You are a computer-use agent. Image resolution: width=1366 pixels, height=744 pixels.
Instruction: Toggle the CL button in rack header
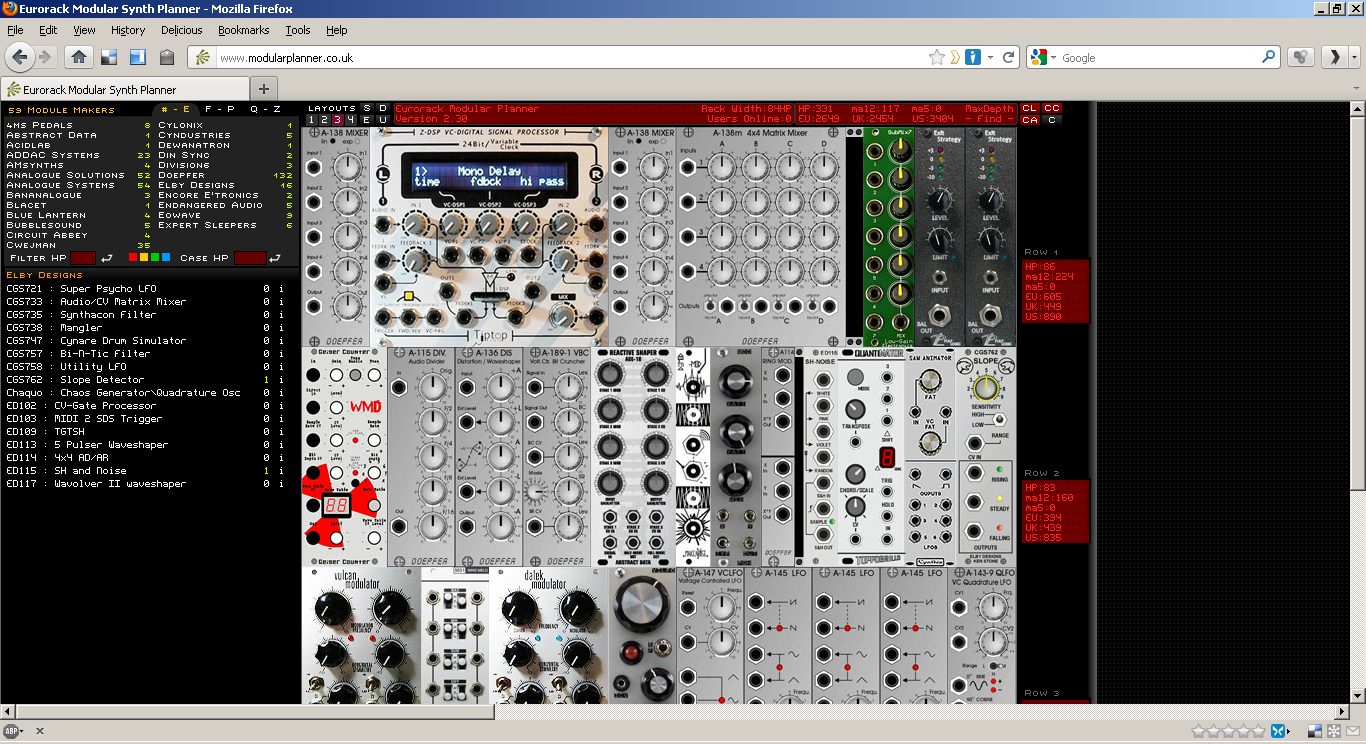pyautogui.click(x=1030, y=108)
